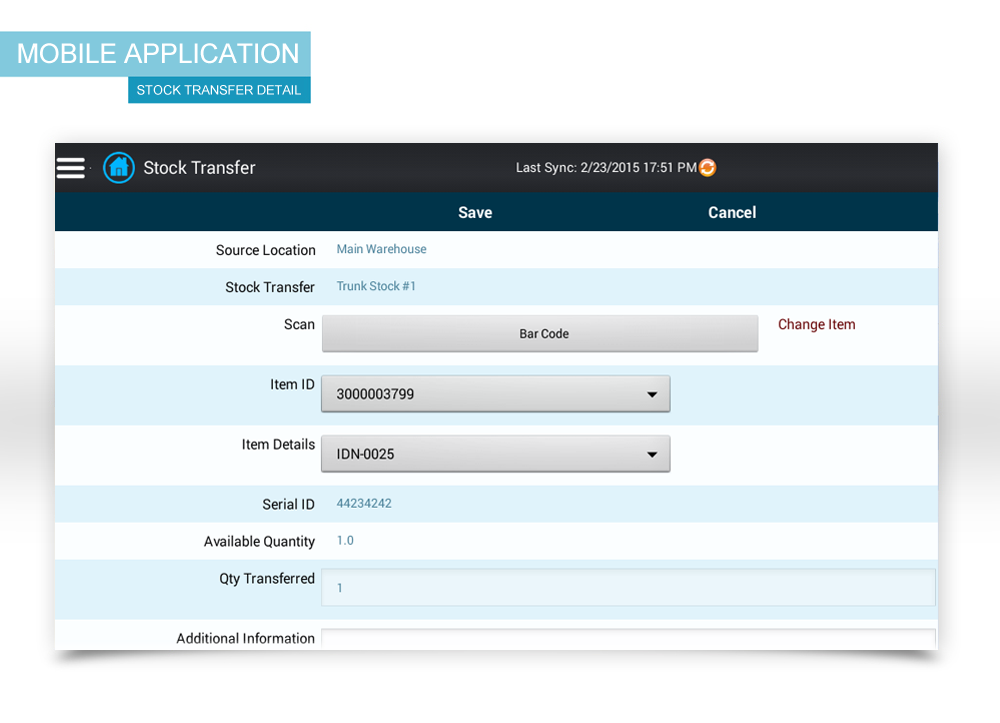
Task: Click the Mobile Application banner heading
Action: (x=157, y=54)
